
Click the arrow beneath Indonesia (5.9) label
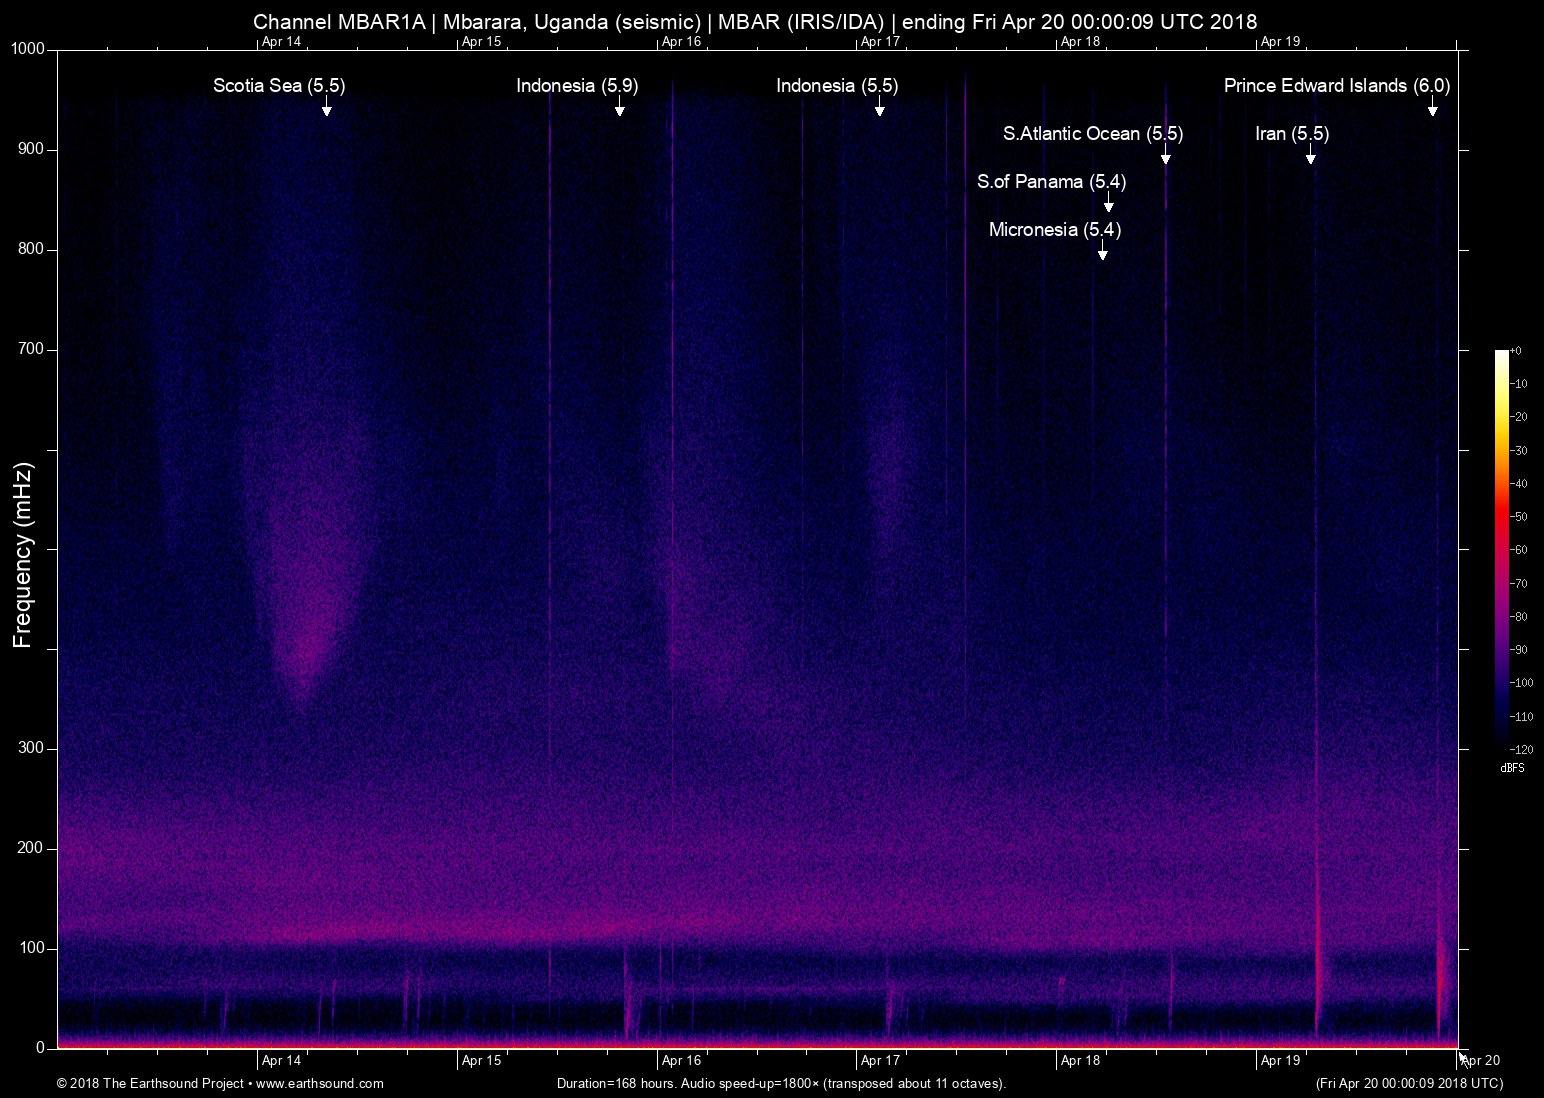[x=619, y=108]
